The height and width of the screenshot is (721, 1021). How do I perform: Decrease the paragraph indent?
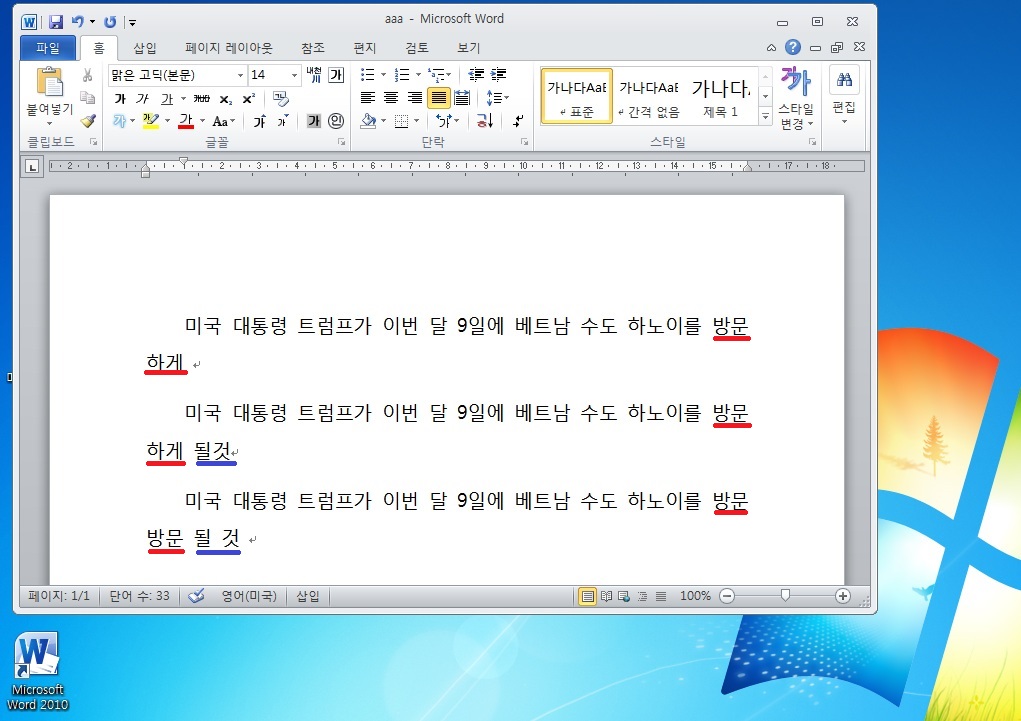click(476, 75)
